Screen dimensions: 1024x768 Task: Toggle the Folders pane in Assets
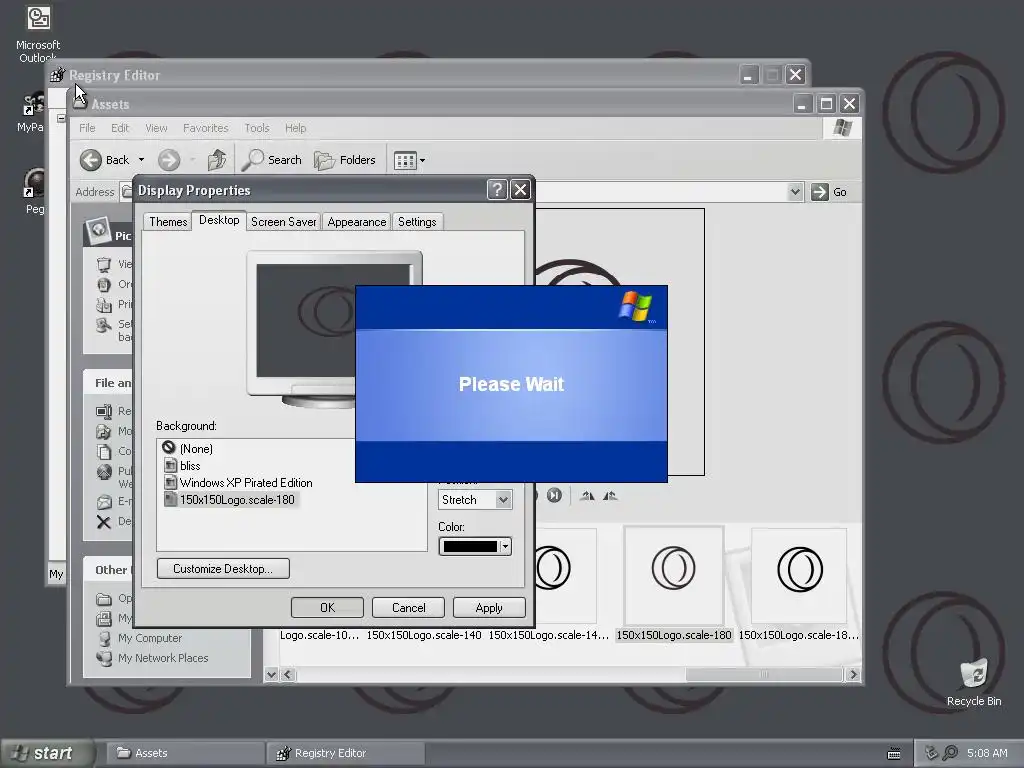pos(345,160)
